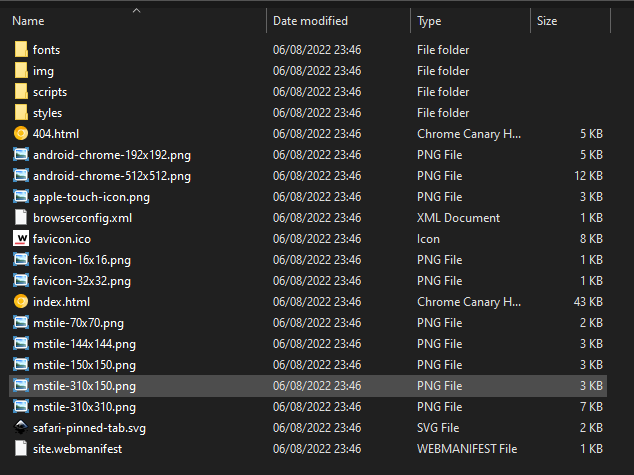Select apple-touch-icon.png file name

tap(91, 197)
